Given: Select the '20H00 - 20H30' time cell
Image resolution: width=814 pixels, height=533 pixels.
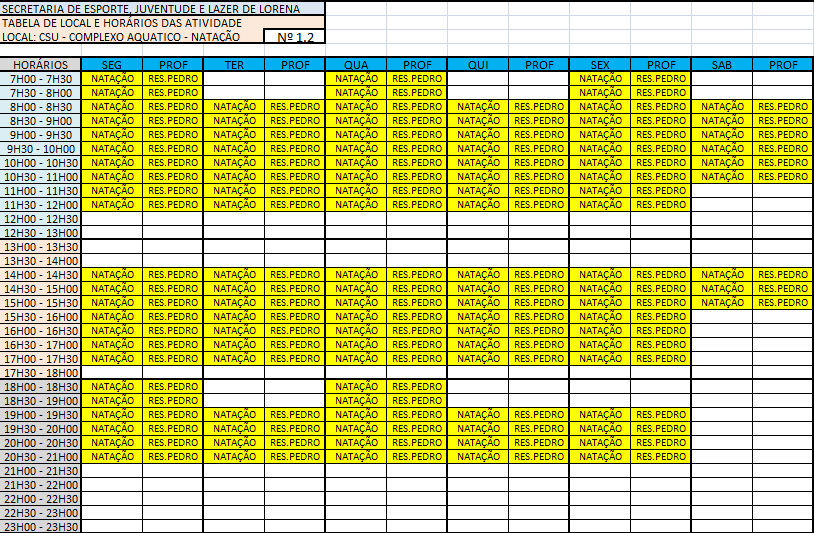Looking at the screenshot, I should pos(40,443).
